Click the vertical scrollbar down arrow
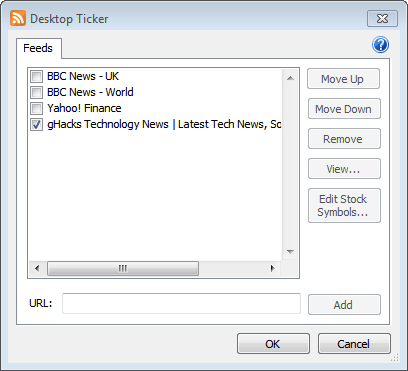 coord(290,252)
